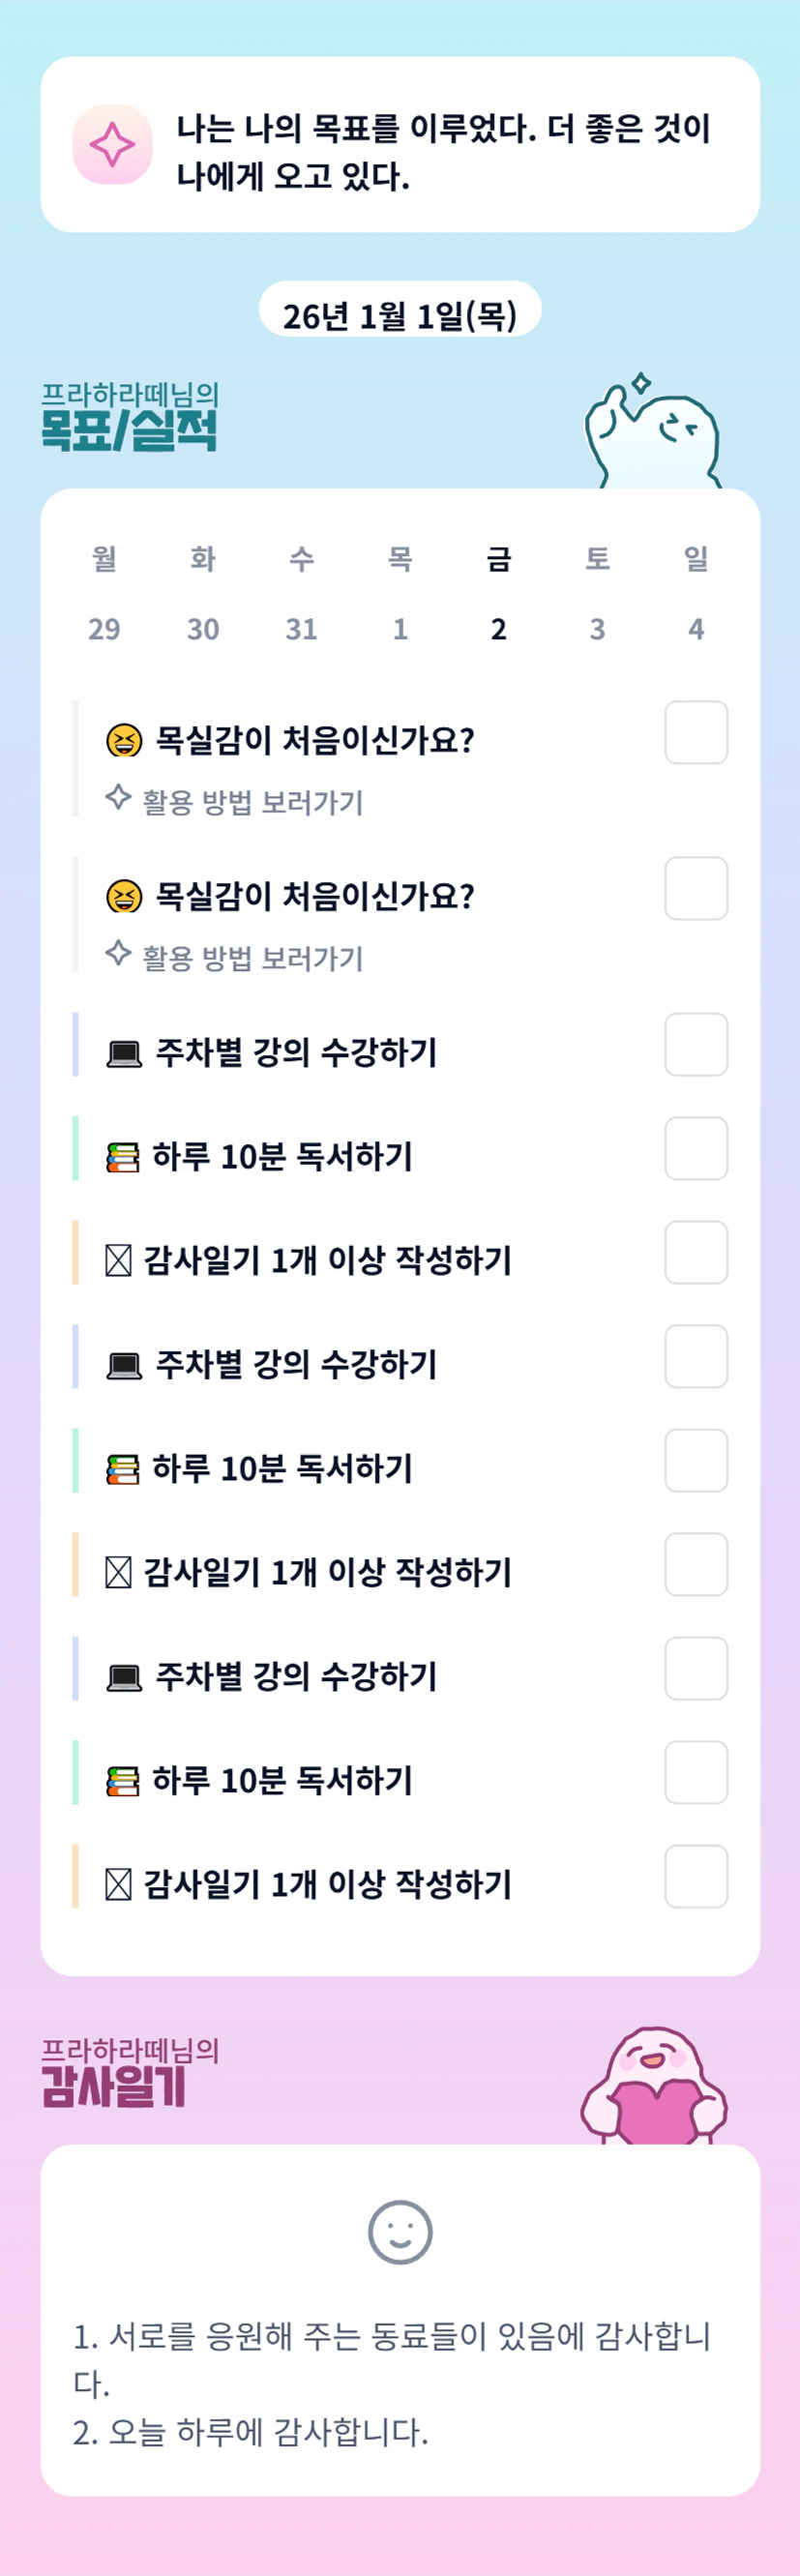Check the first 주차별 강의 수강하기 checkbox
The width and height of the screenshot is (800, 2576).
click(x=696, y=1045)
